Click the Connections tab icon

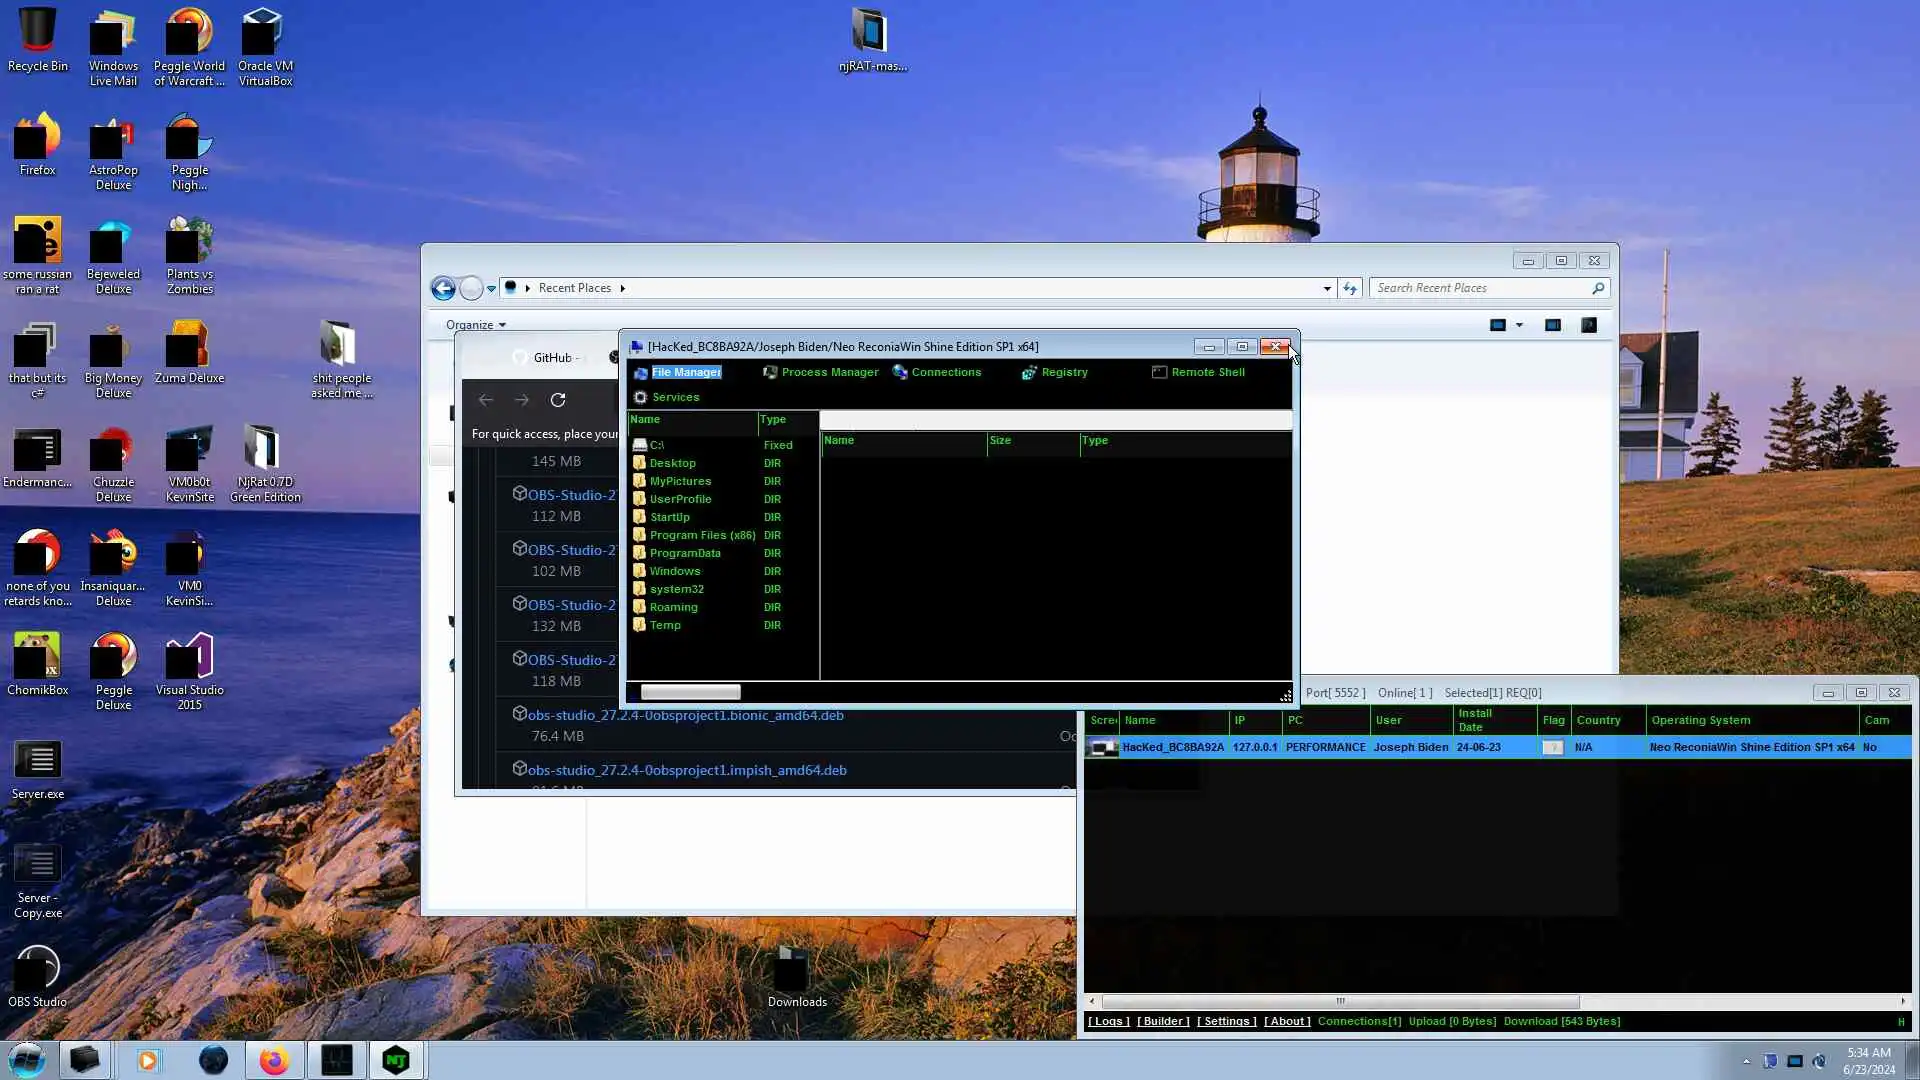[900, 372]
